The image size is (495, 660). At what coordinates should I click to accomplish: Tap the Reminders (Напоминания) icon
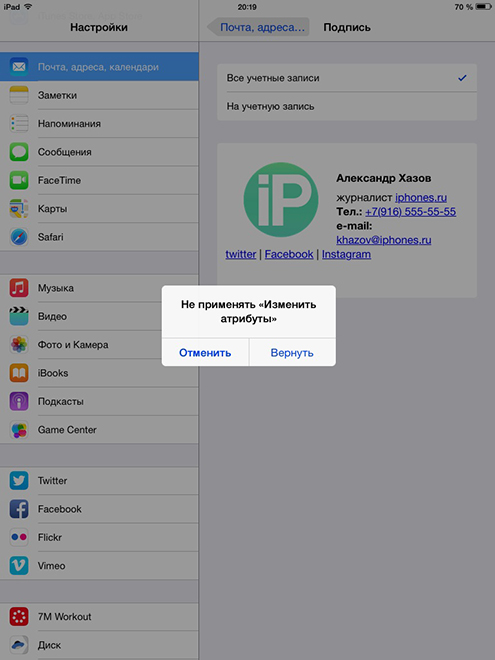(19, 123)
